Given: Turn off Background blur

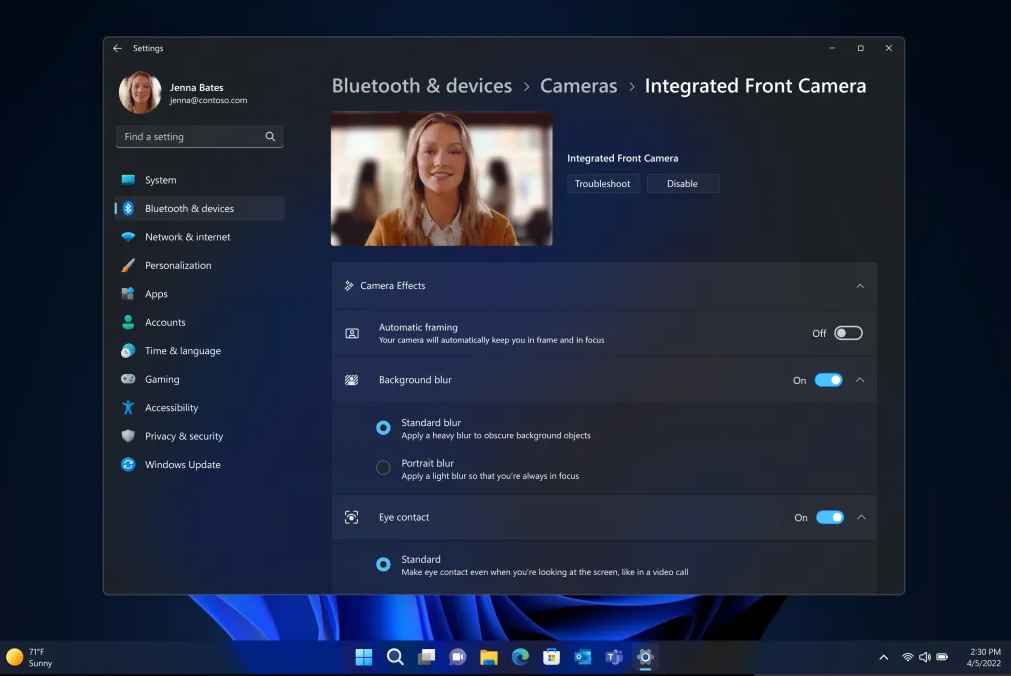Looking at the screenshot, I should click(829, 380).
